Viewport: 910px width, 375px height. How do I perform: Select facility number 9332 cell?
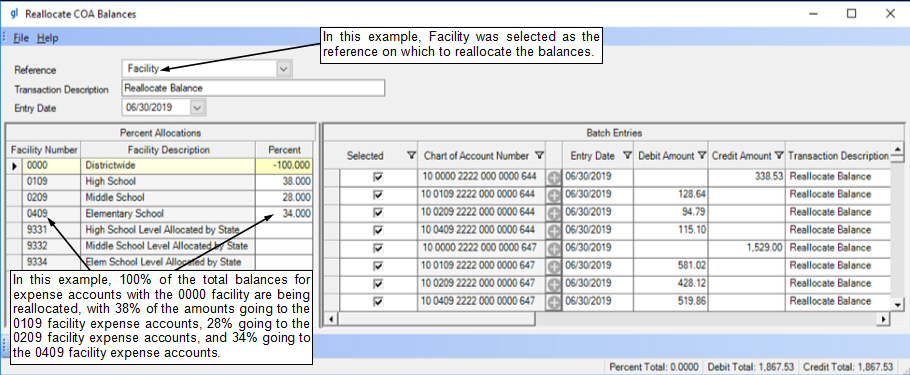point(52,246)
